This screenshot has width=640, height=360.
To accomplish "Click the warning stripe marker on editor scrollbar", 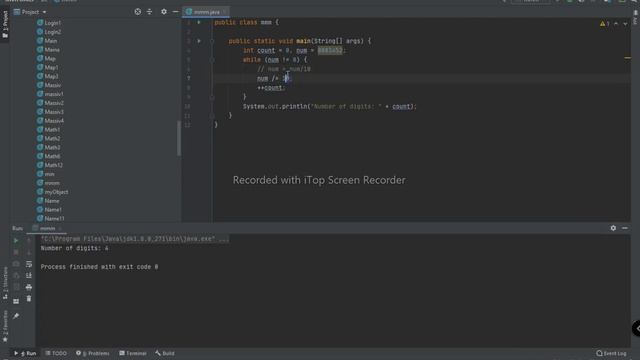I will coord(627,58).
